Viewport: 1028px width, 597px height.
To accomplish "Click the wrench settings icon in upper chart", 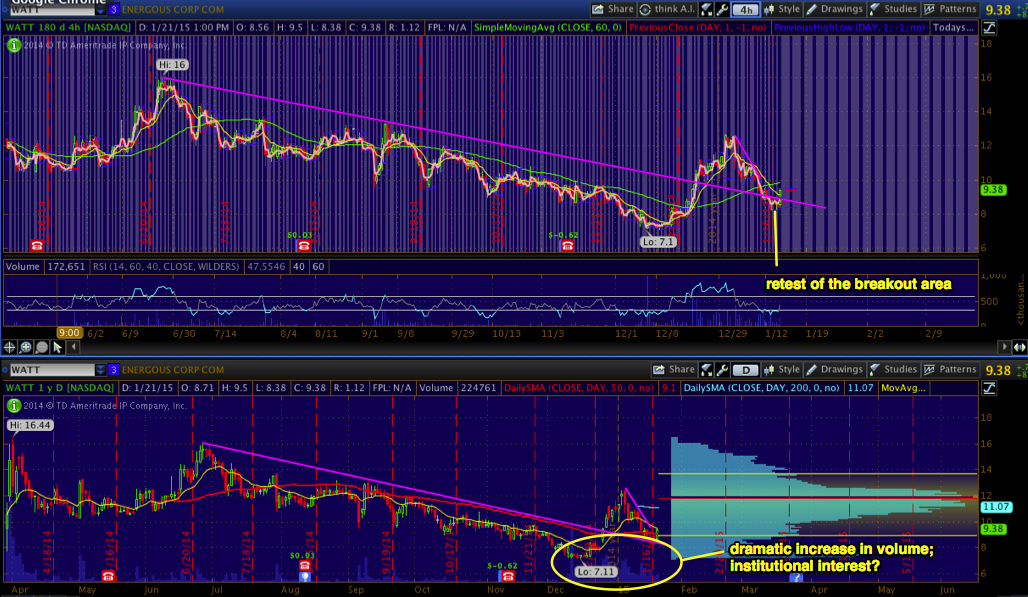I will tap(721, 9).
